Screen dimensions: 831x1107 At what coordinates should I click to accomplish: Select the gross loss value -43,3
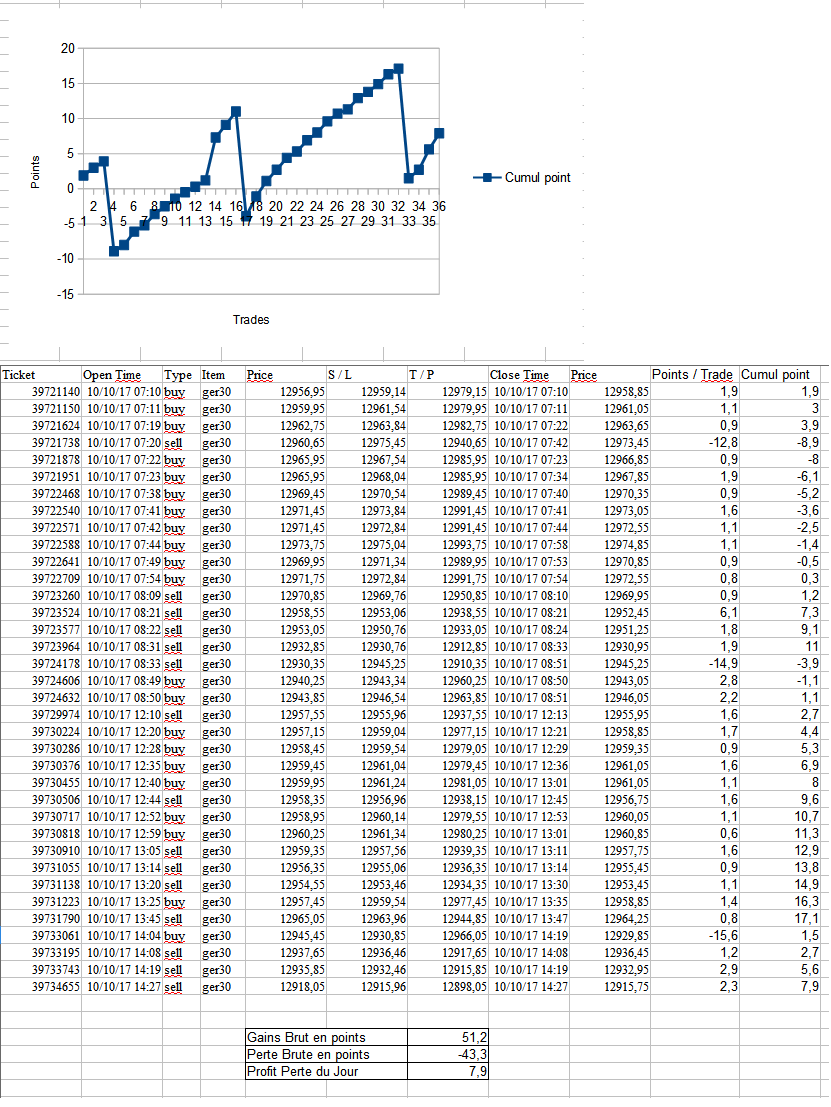448,1055
